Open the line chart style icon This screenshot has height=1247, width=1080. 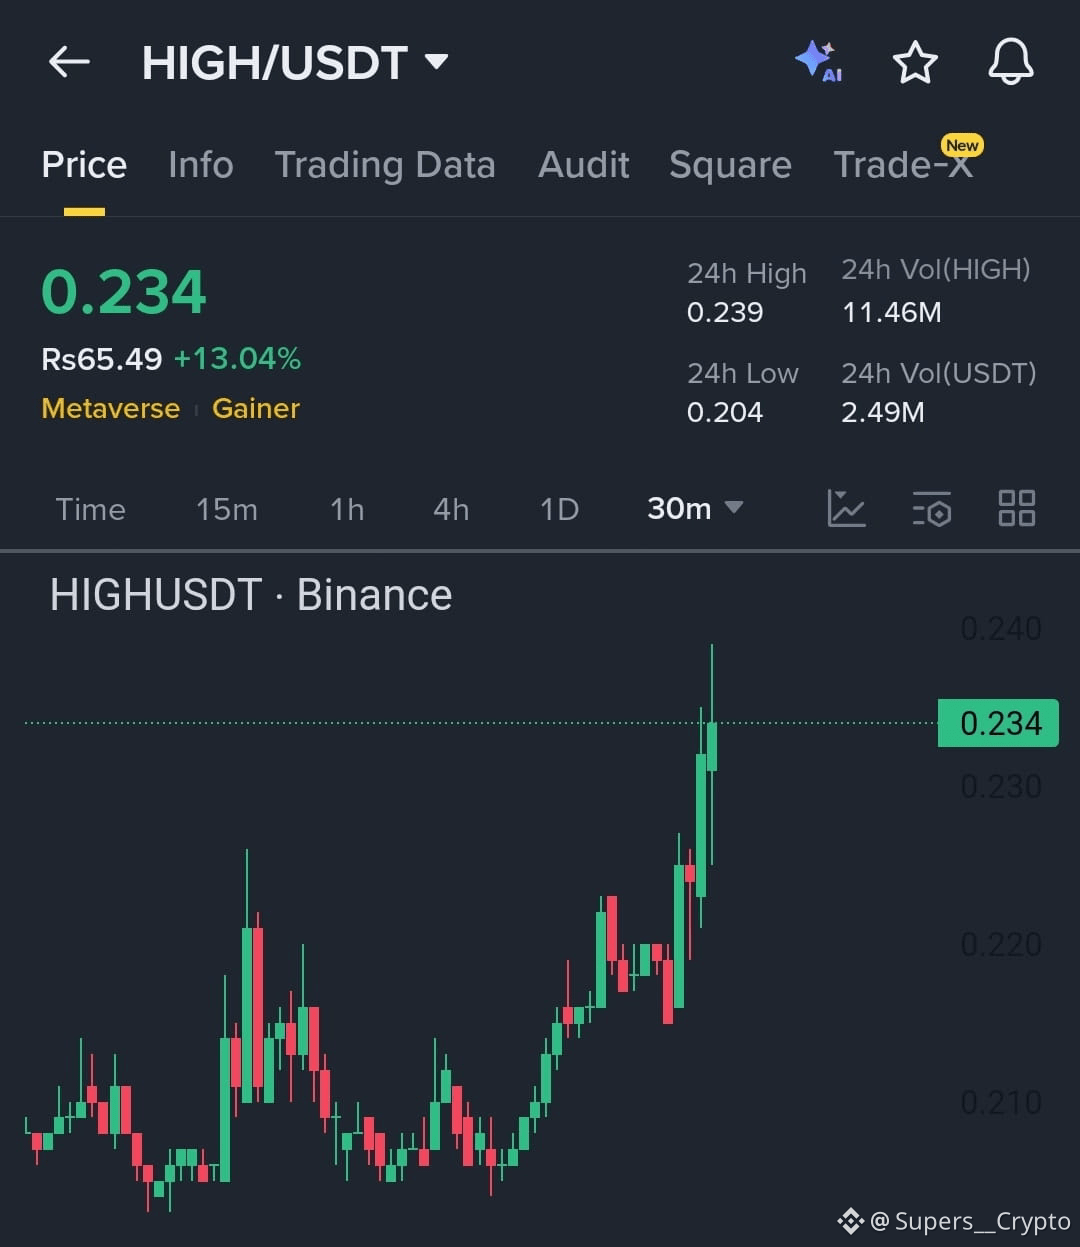tap(846, 509)
